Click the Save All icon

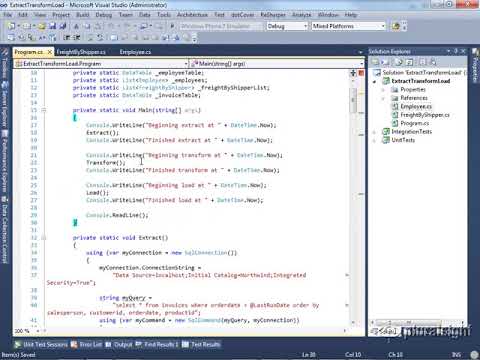(x=62, y=26)
